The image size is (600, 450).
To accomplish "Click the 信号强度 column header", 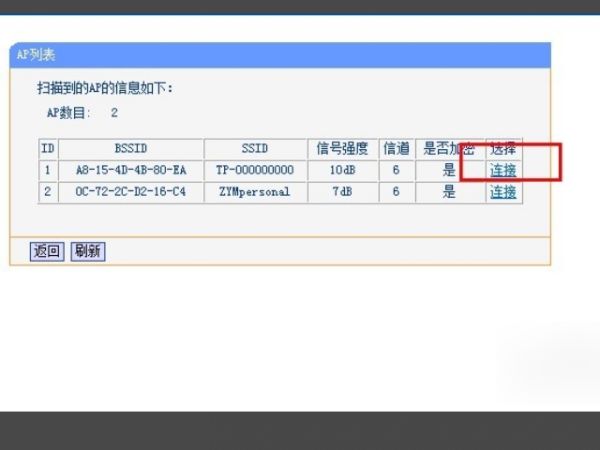I will tap(343, 149).
